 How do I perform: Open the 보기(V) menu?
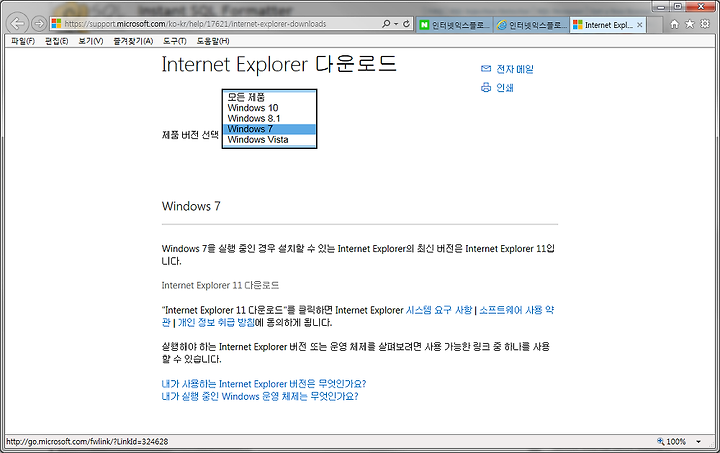90,41
